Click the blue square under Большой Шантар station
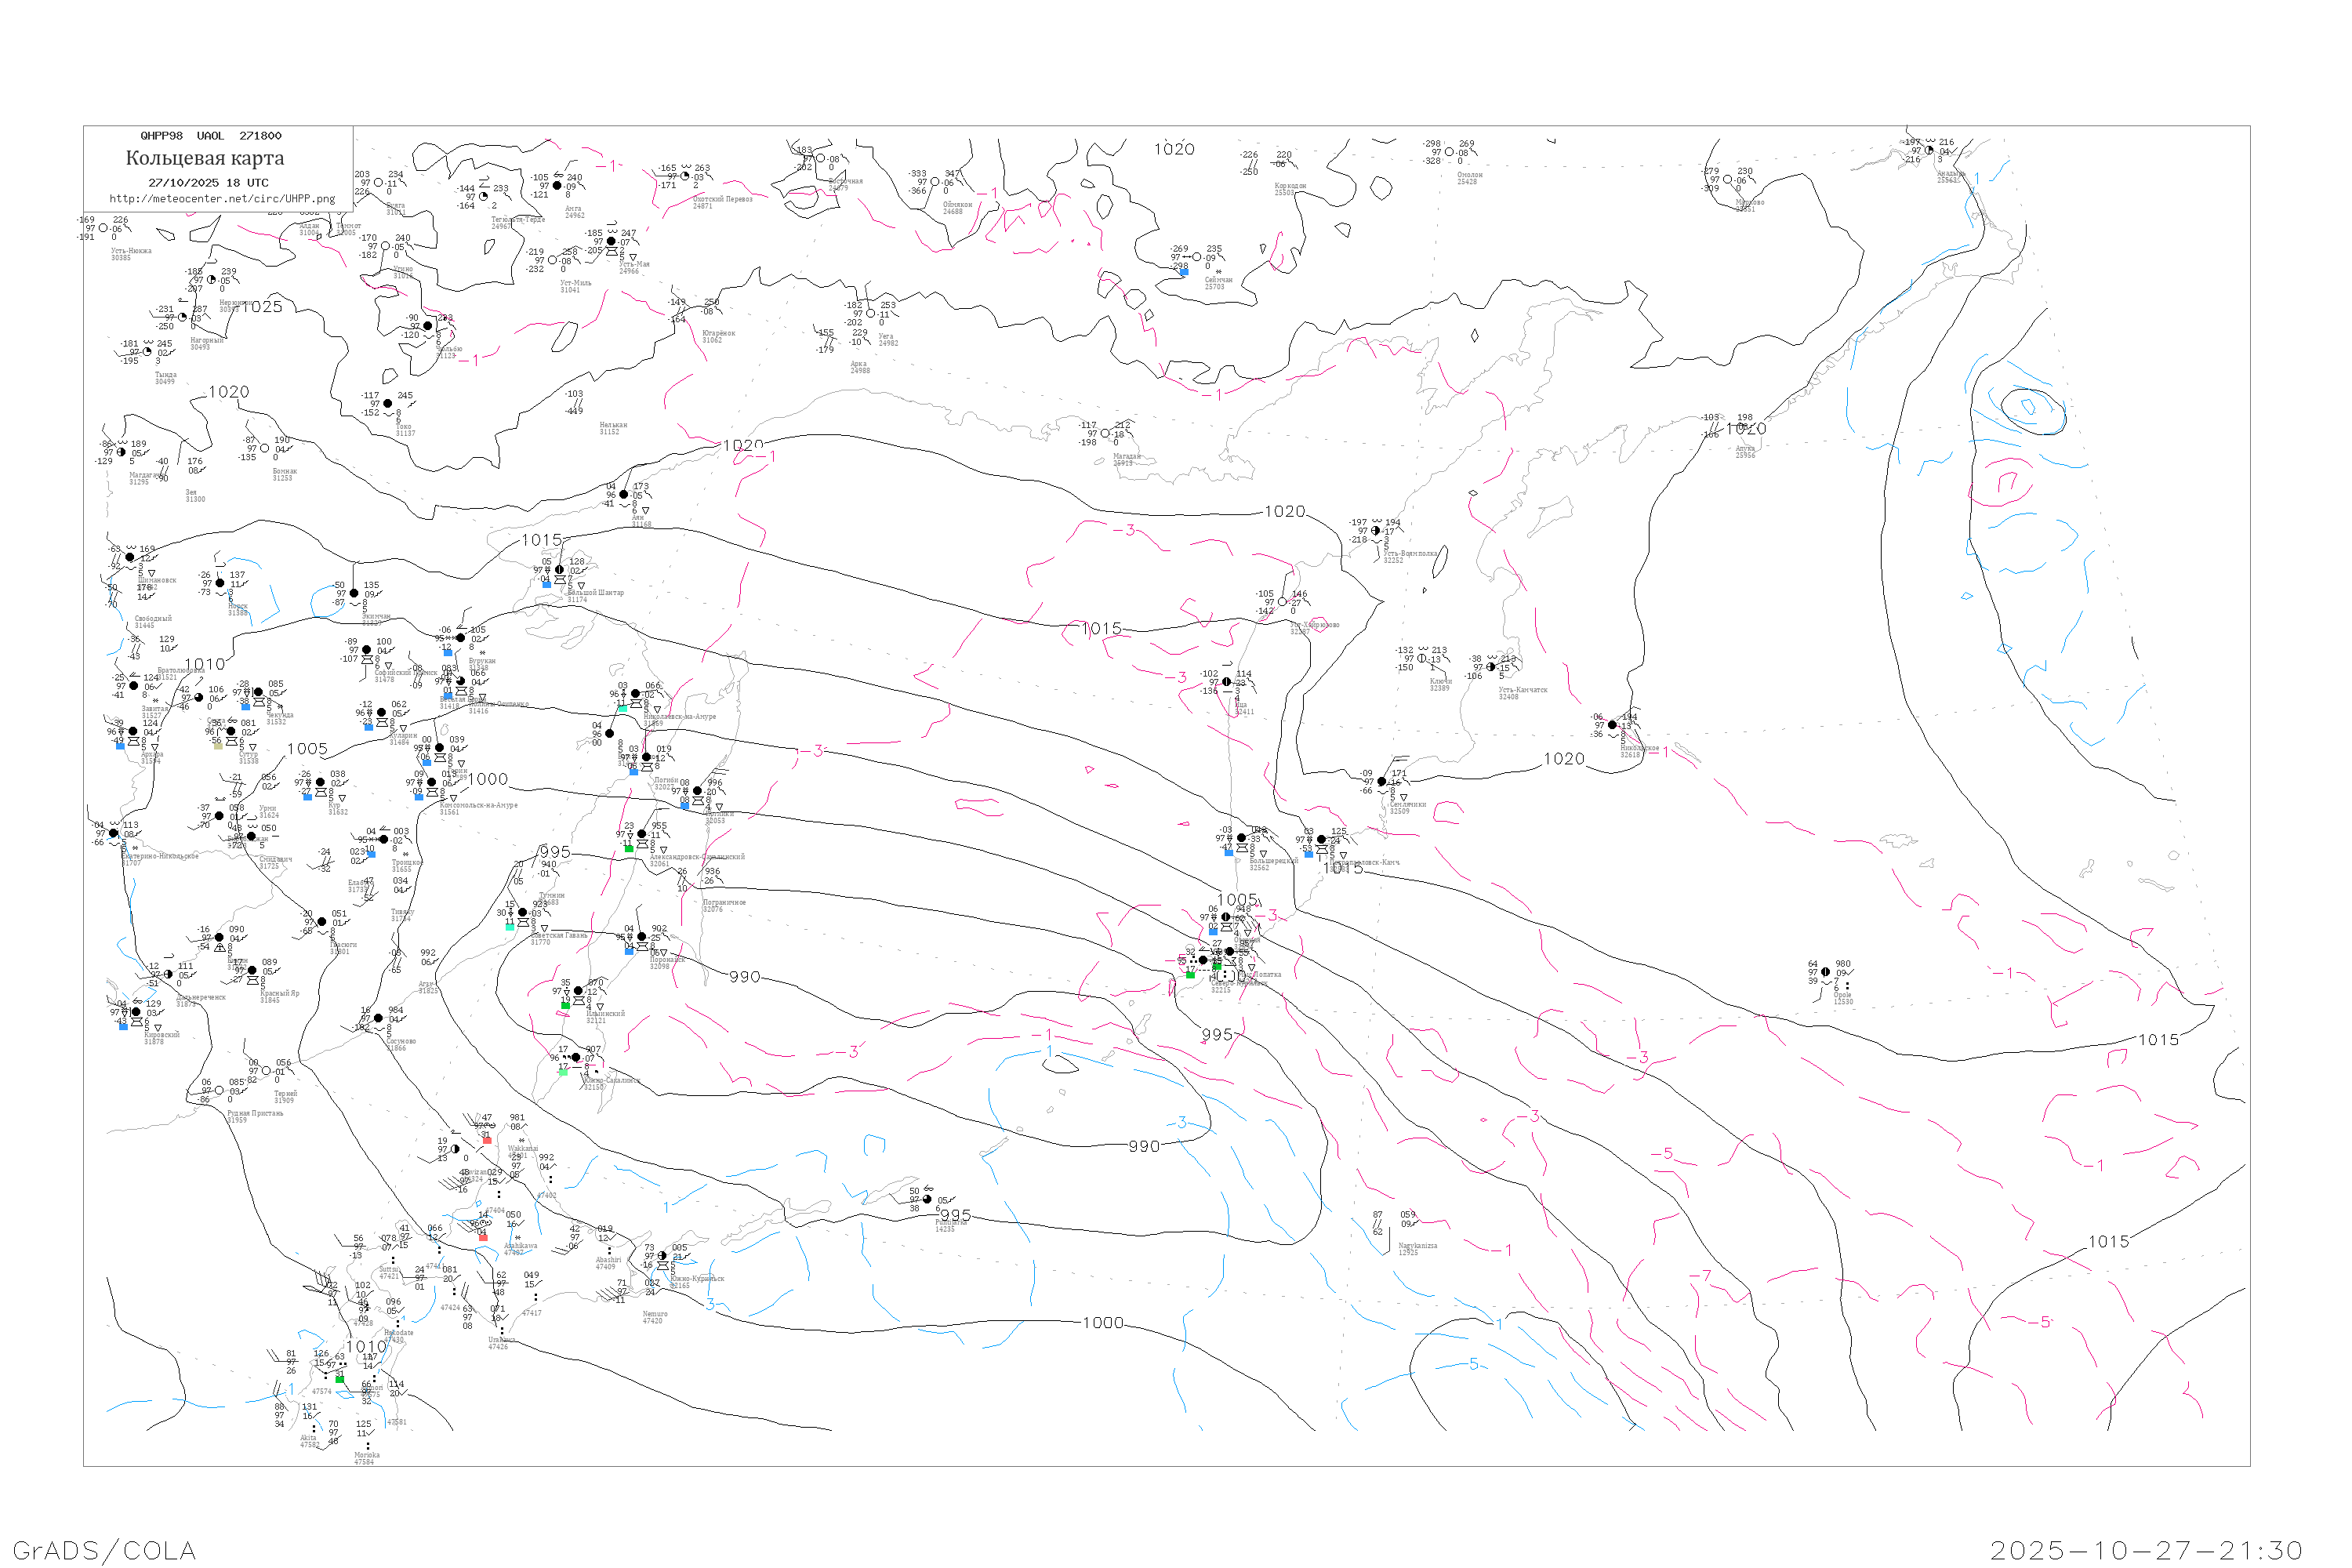Viewport: 2352px width, 1568px height. pos(547,584)
